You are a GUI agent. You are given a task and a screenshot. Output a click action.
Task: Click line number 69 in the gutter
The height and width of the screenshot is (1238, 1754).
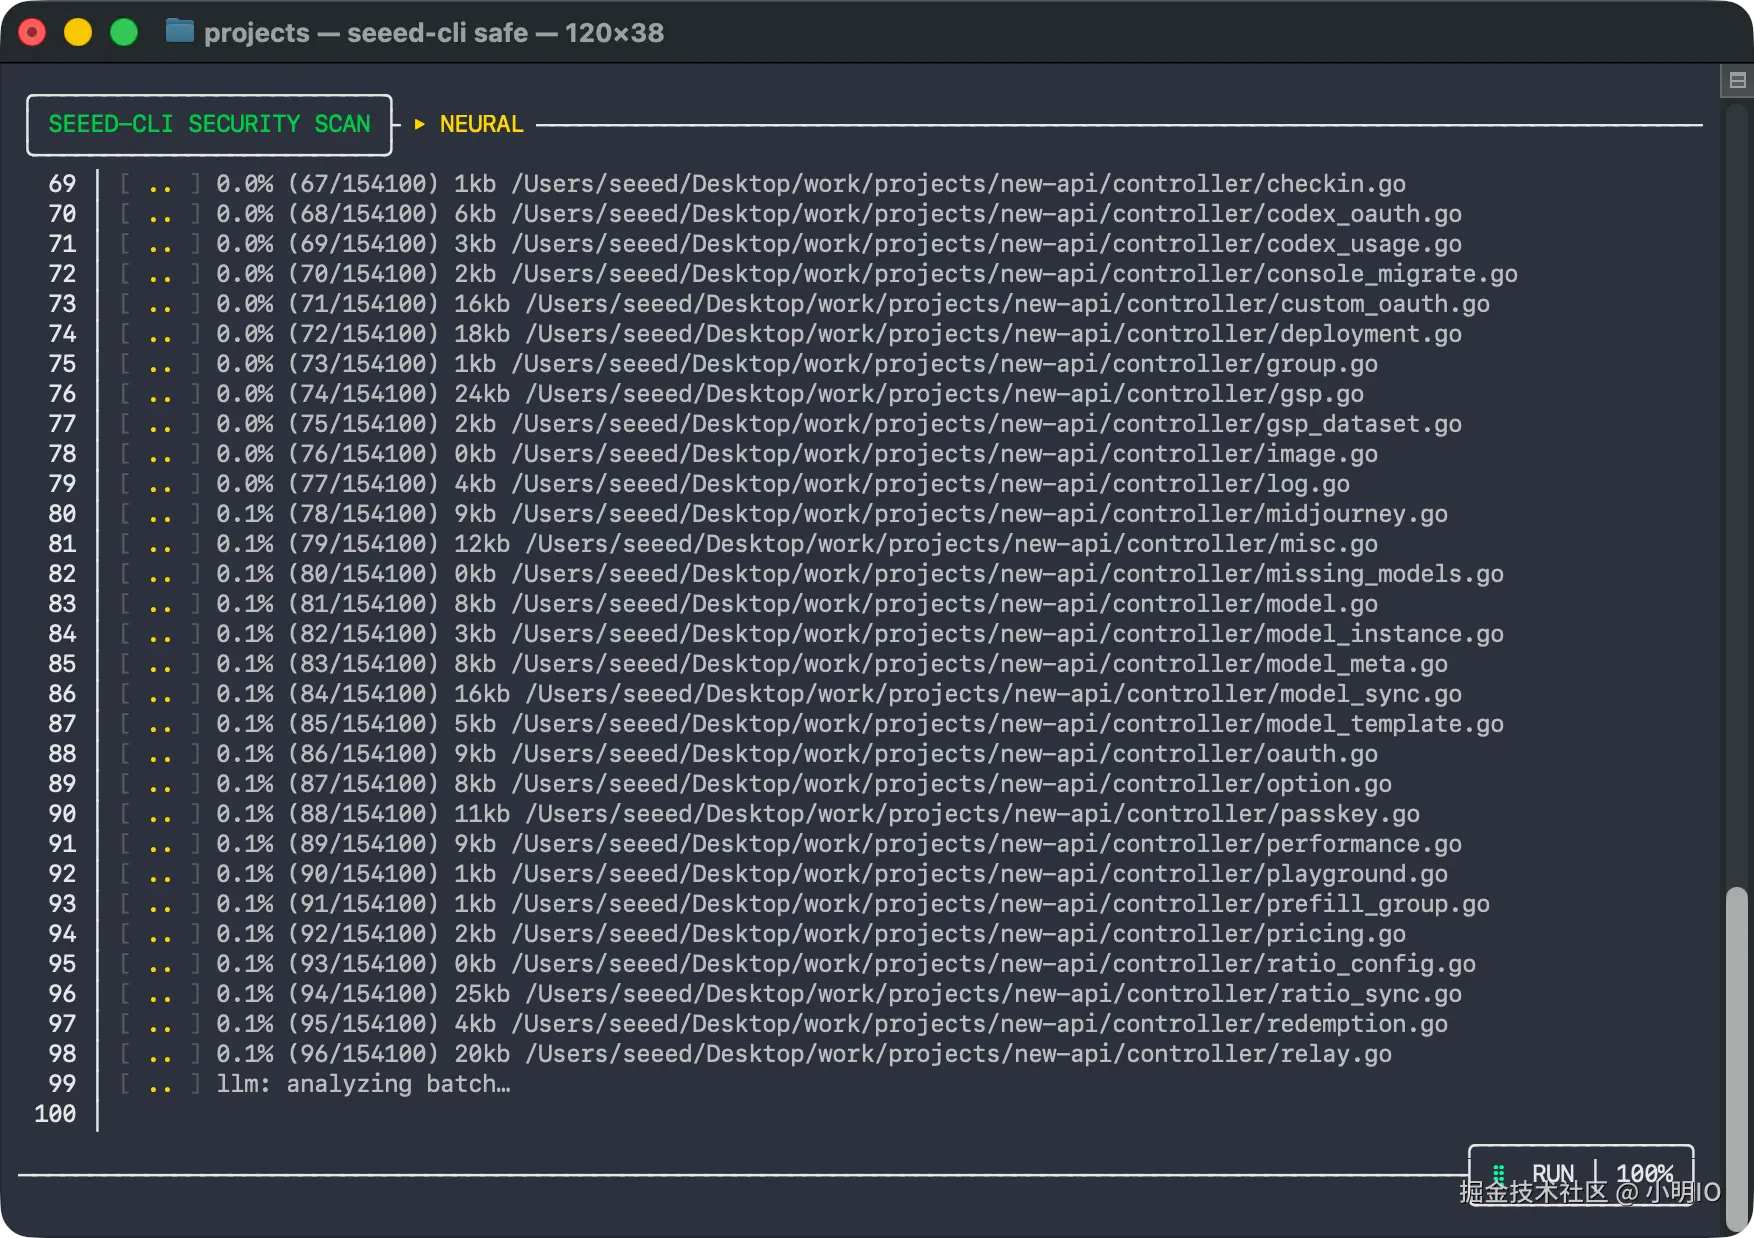[62, 184]
